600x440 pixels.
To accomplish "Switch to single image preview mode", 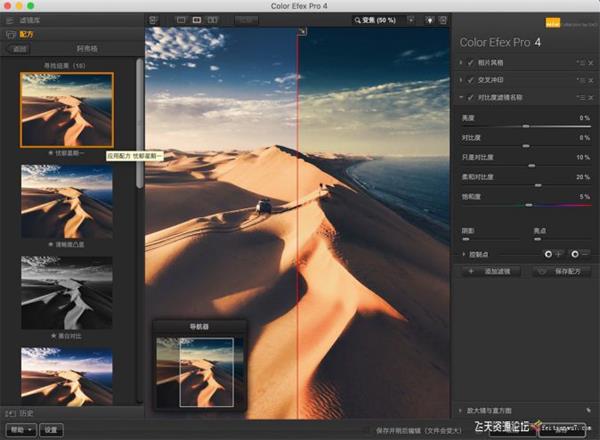I will pyautogui.click(x=182, y=19).
